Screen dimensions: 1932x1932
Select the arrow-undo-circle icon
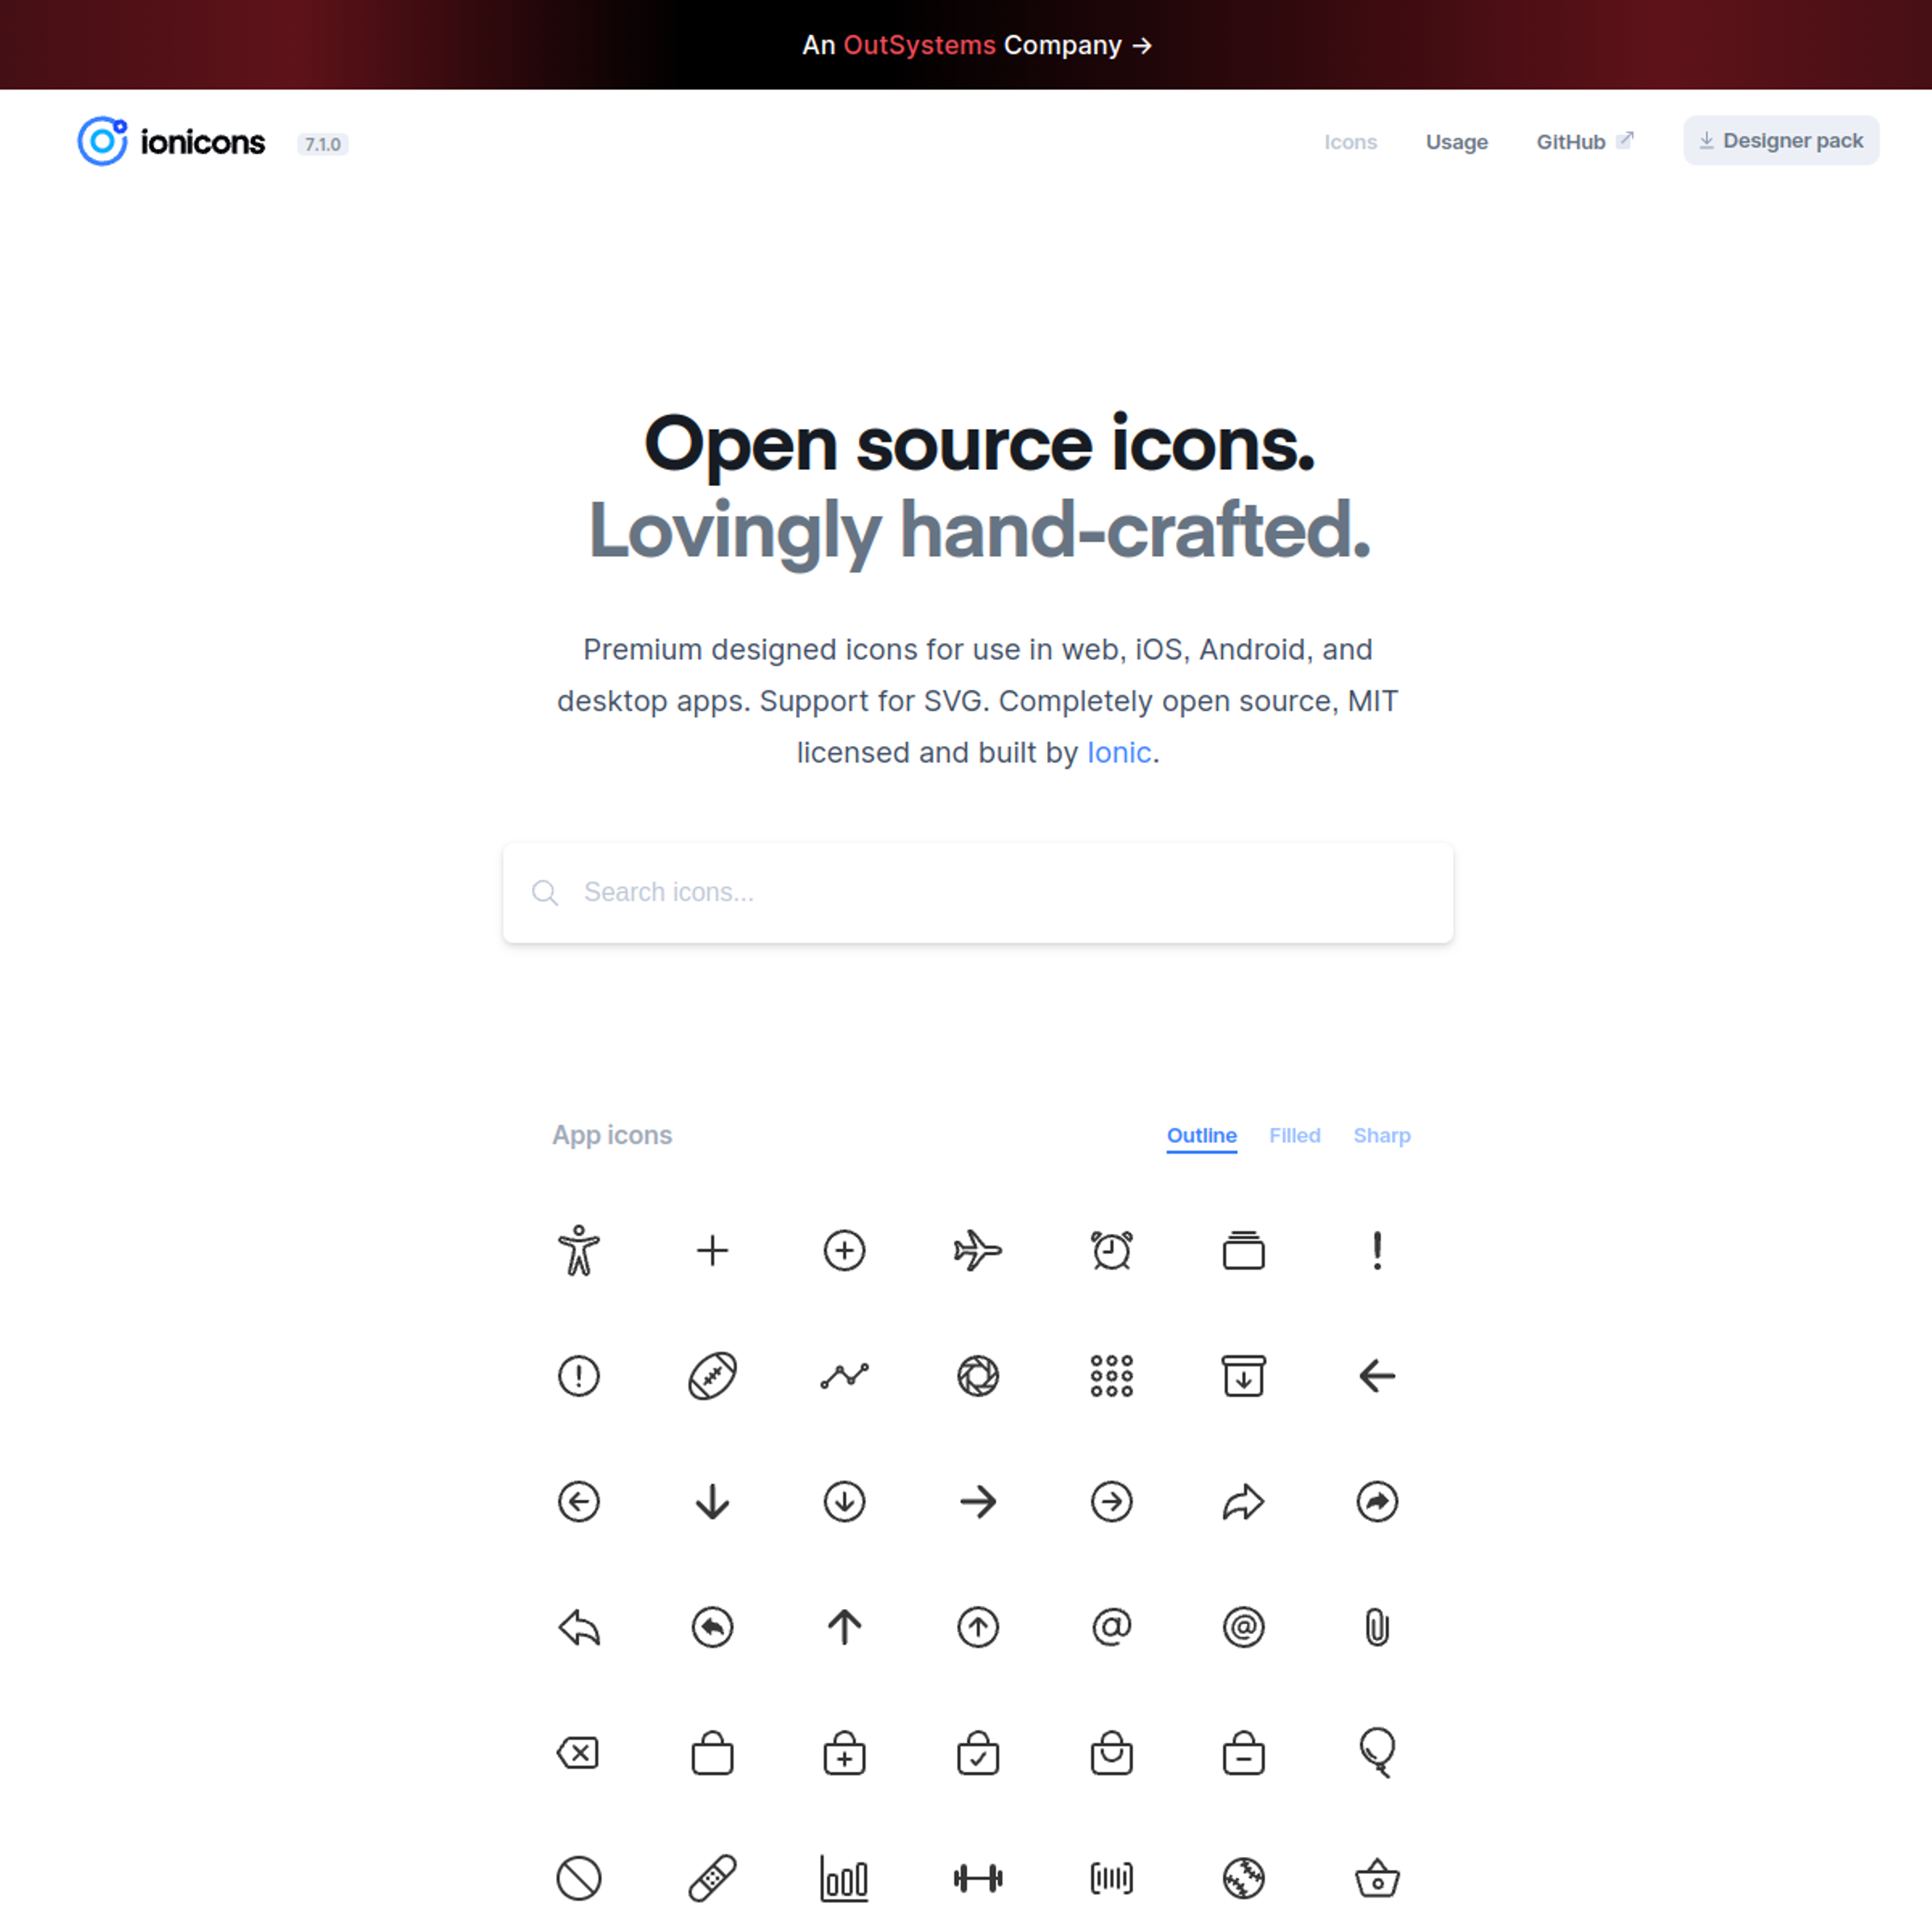point(712,1627)
